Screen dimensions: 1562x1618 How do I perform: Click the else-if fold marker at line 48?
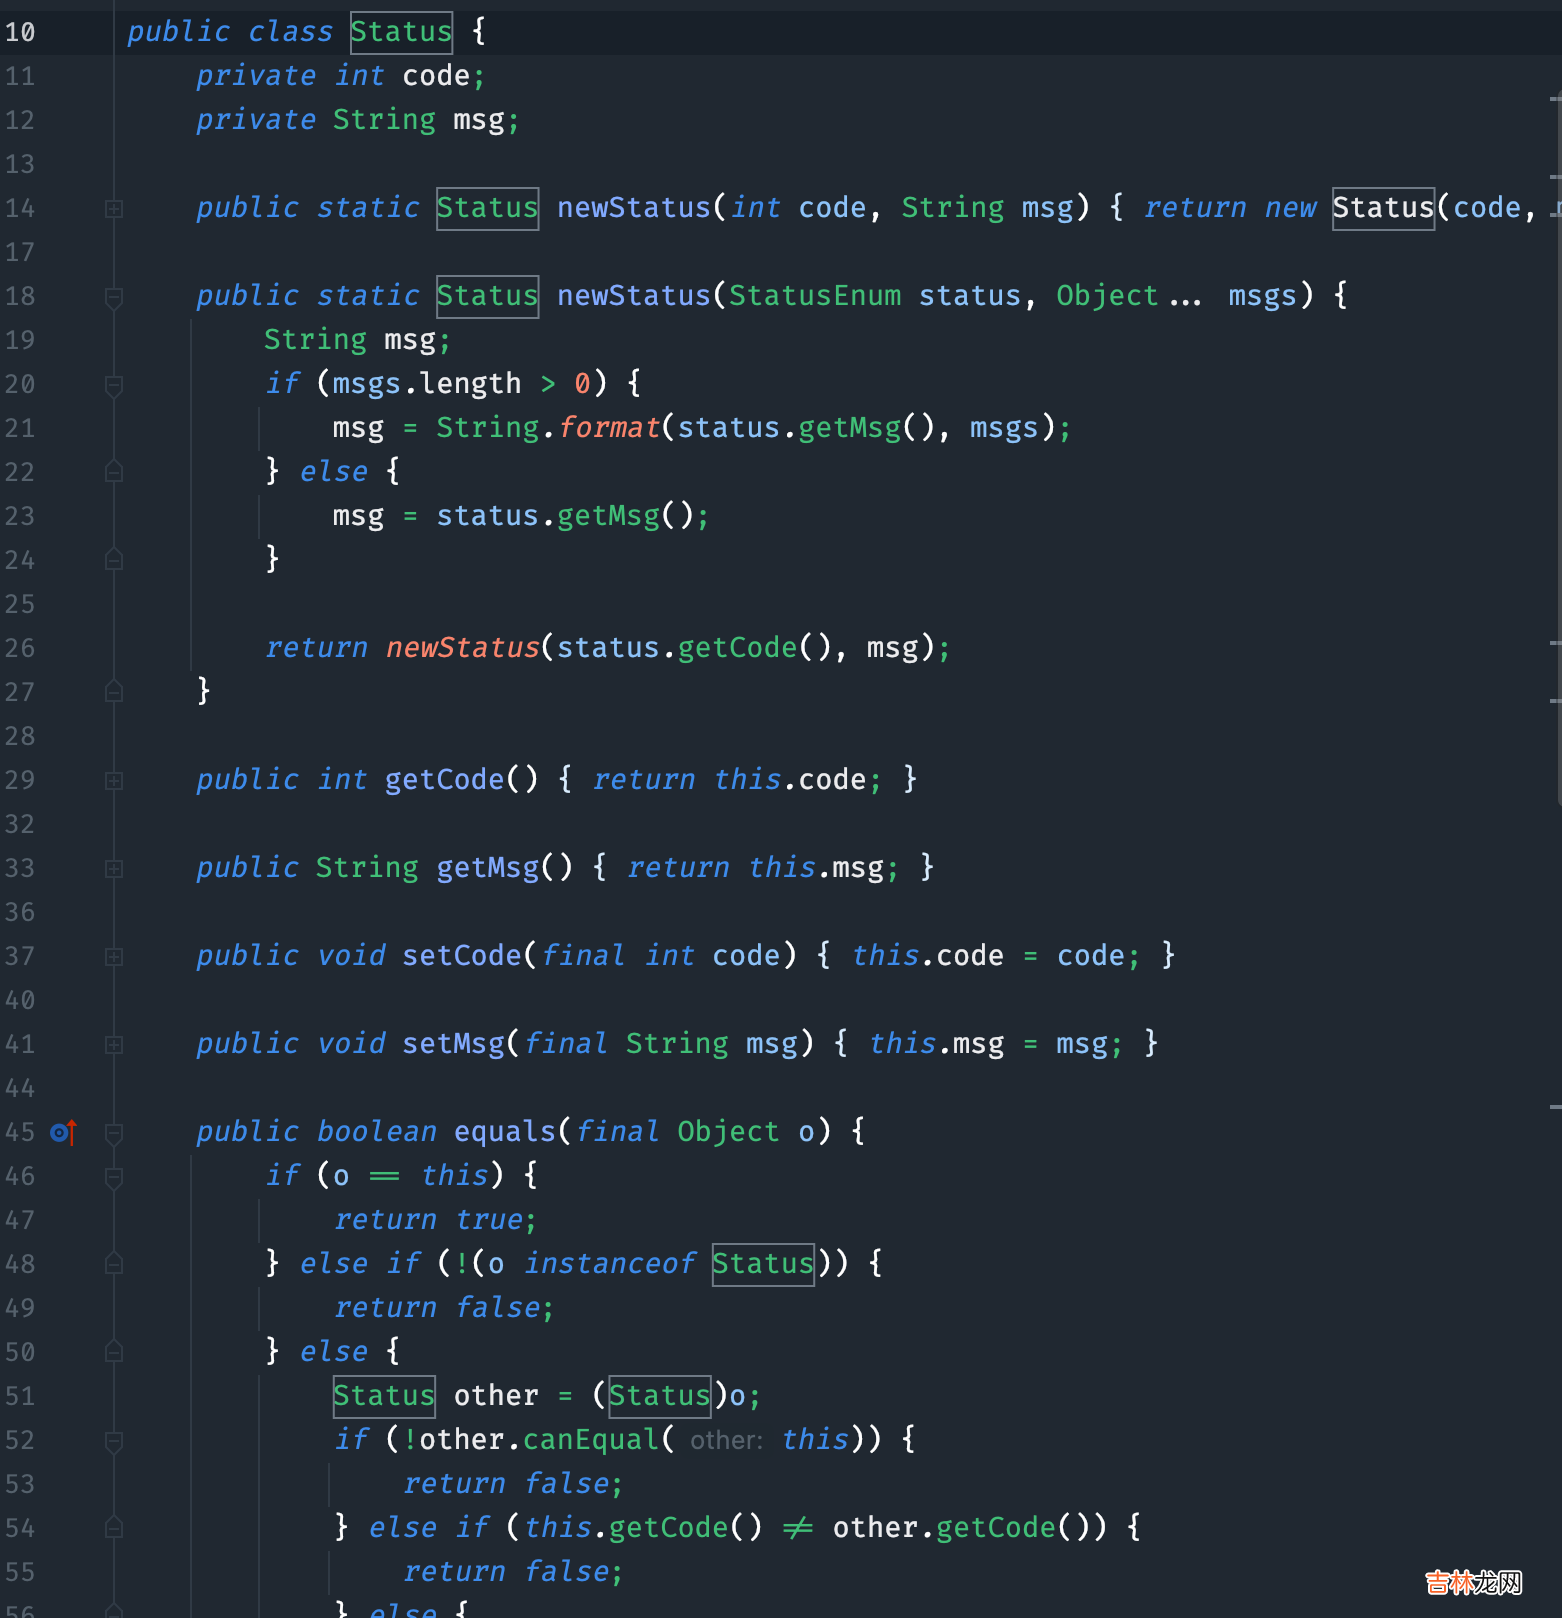click(114, 1264)
